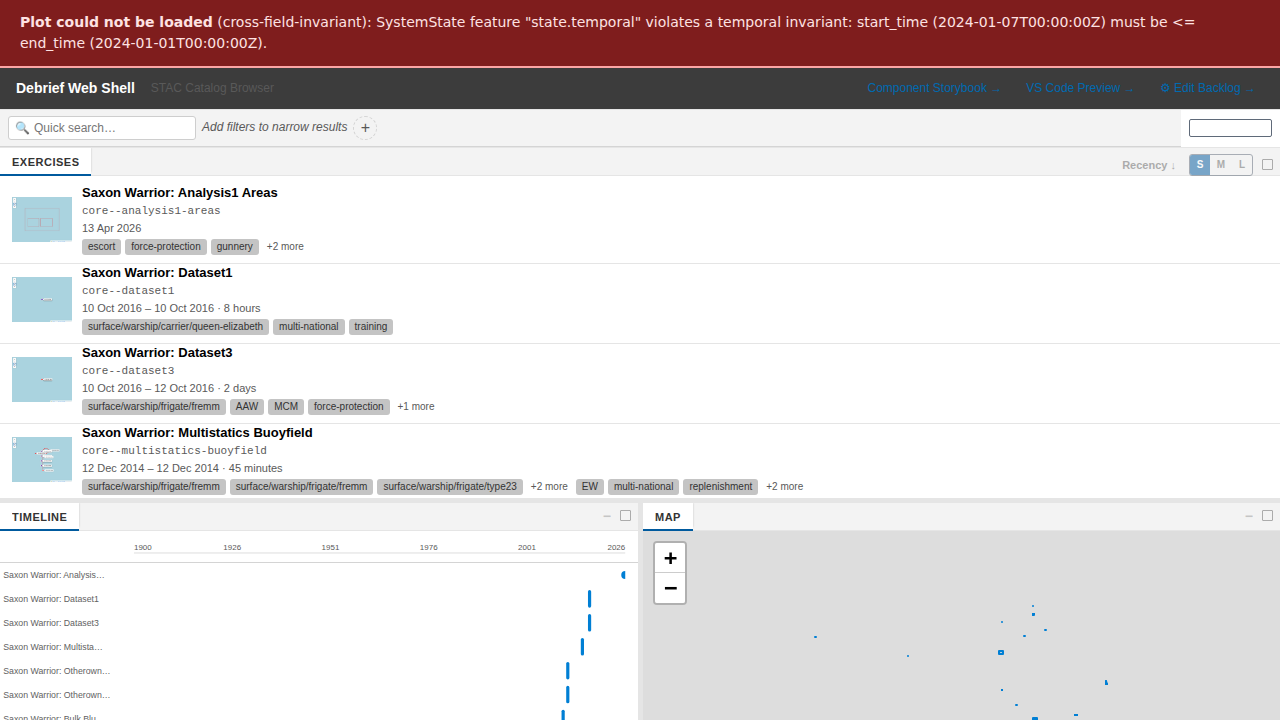Click Dataset3 timeline bar

pyautogui.click(x=589, y=622)
